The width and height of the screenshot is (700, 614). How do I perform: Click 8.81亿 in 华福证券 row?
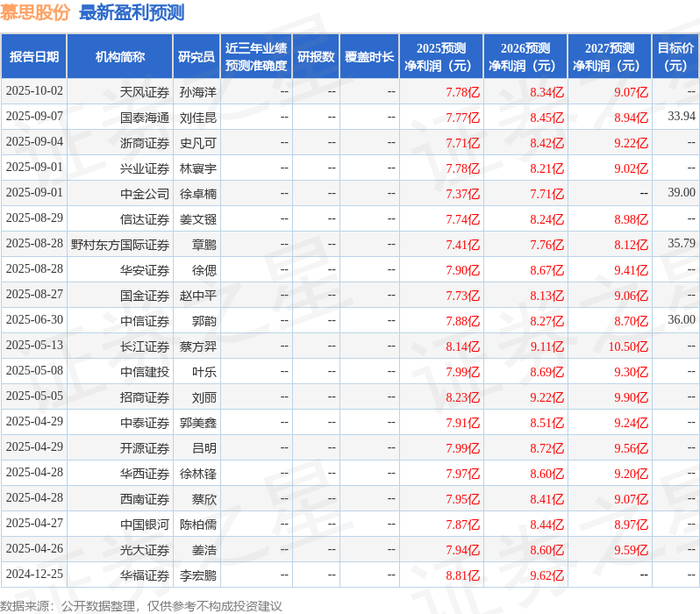click(462, 576)
